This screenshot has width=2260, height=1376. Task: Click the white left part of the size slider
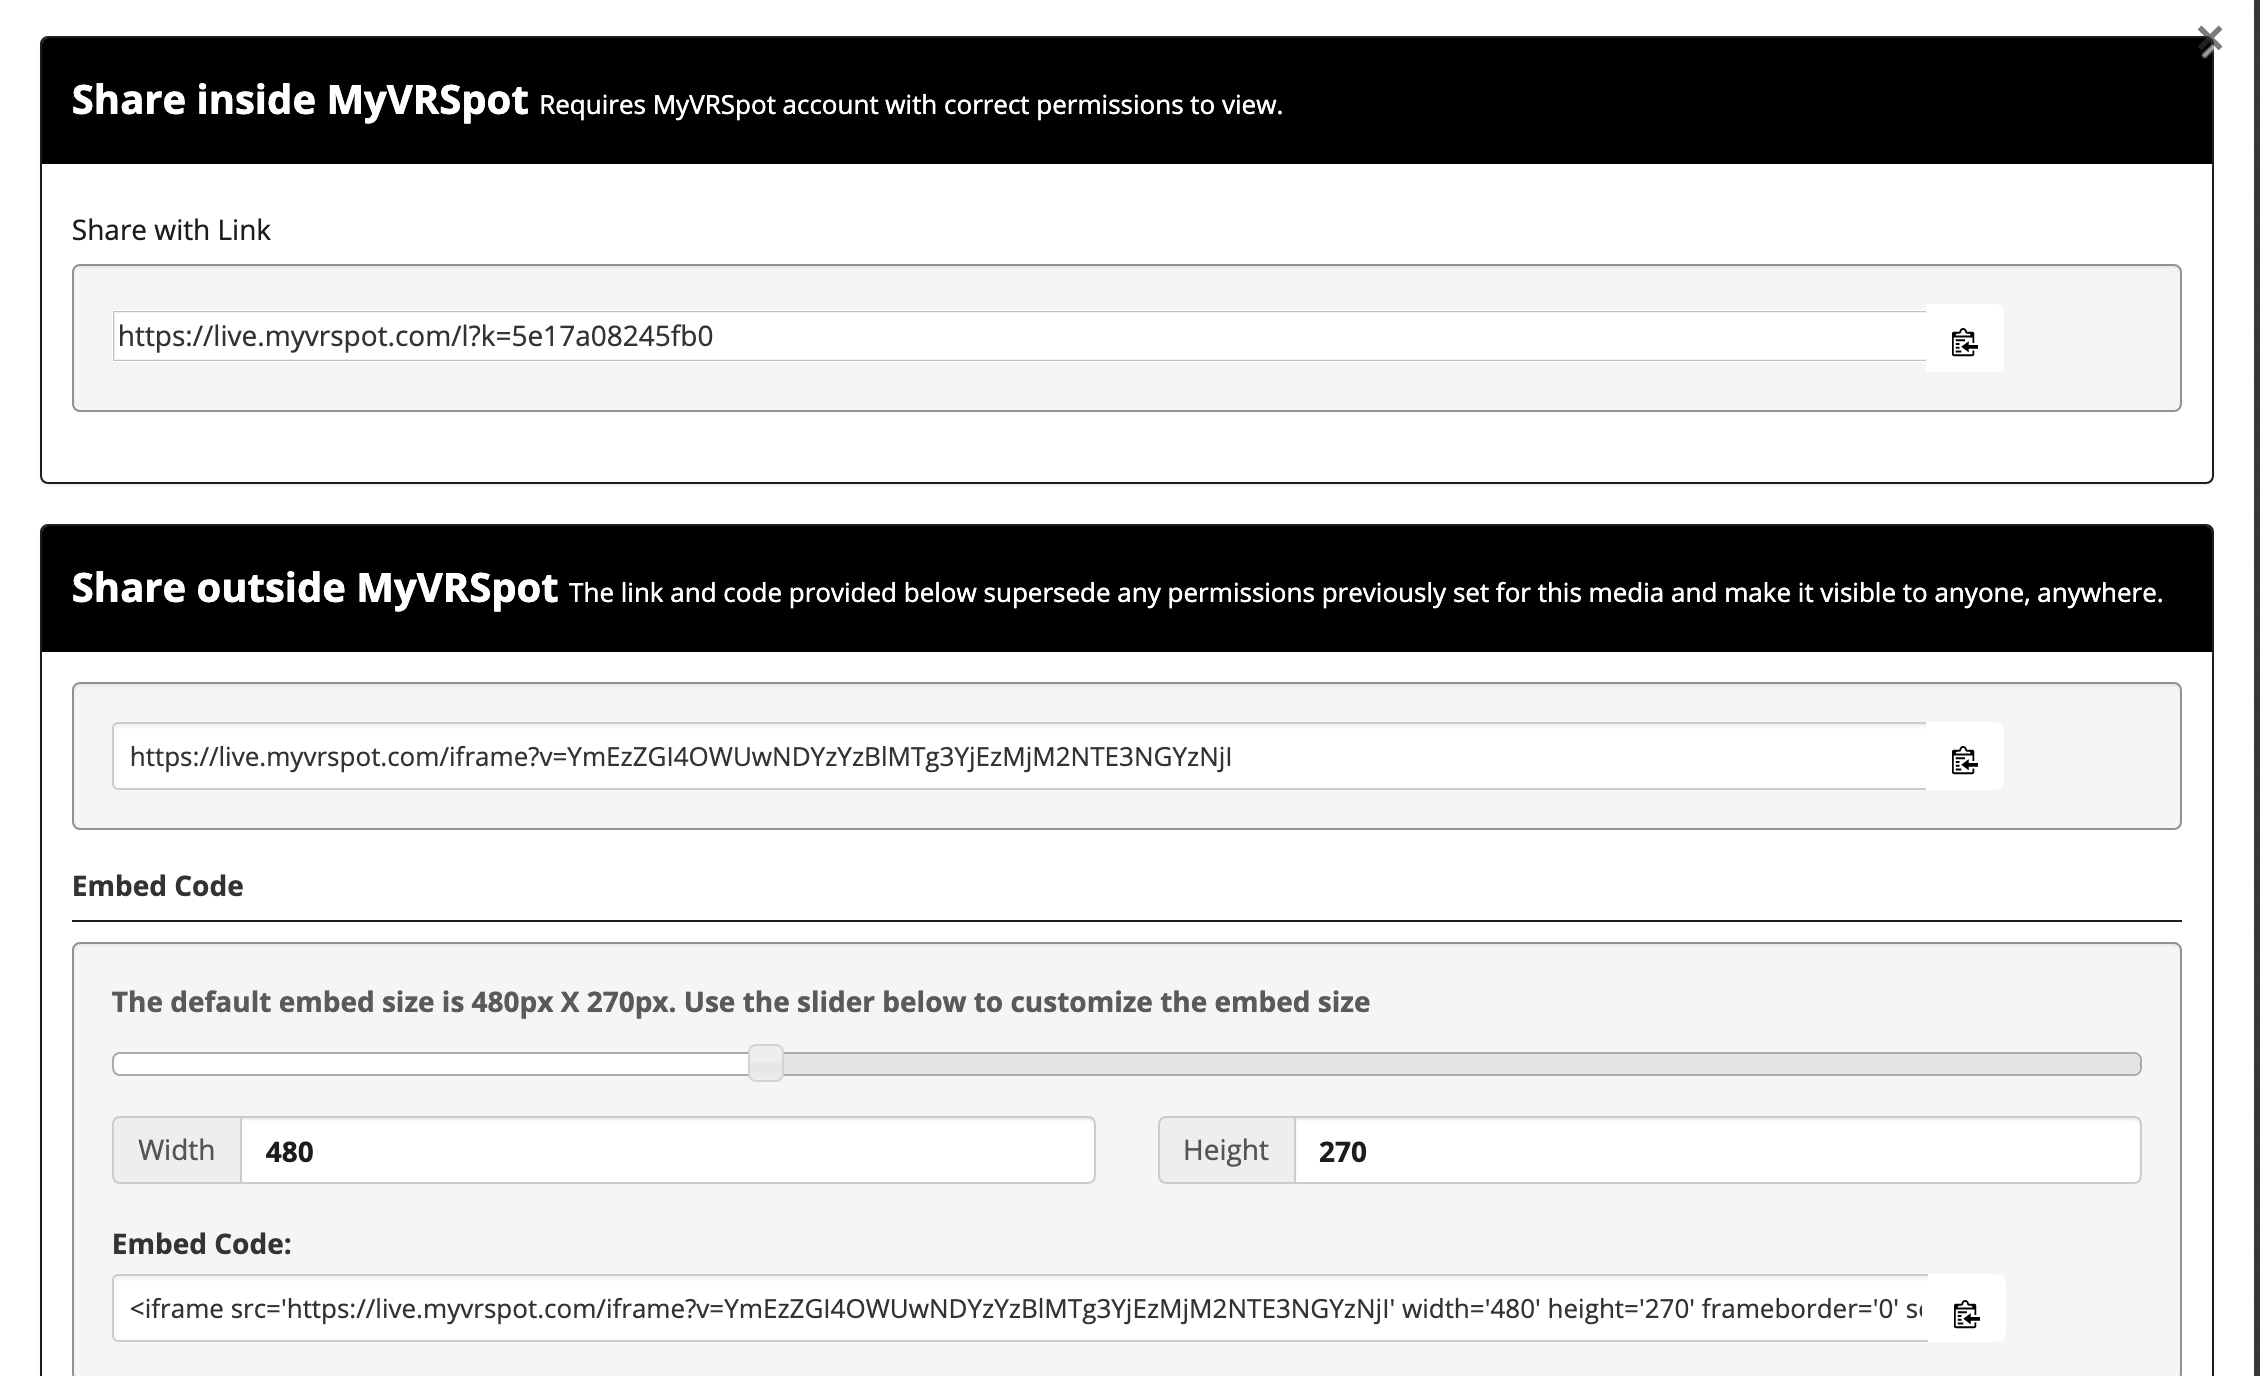431,1063
